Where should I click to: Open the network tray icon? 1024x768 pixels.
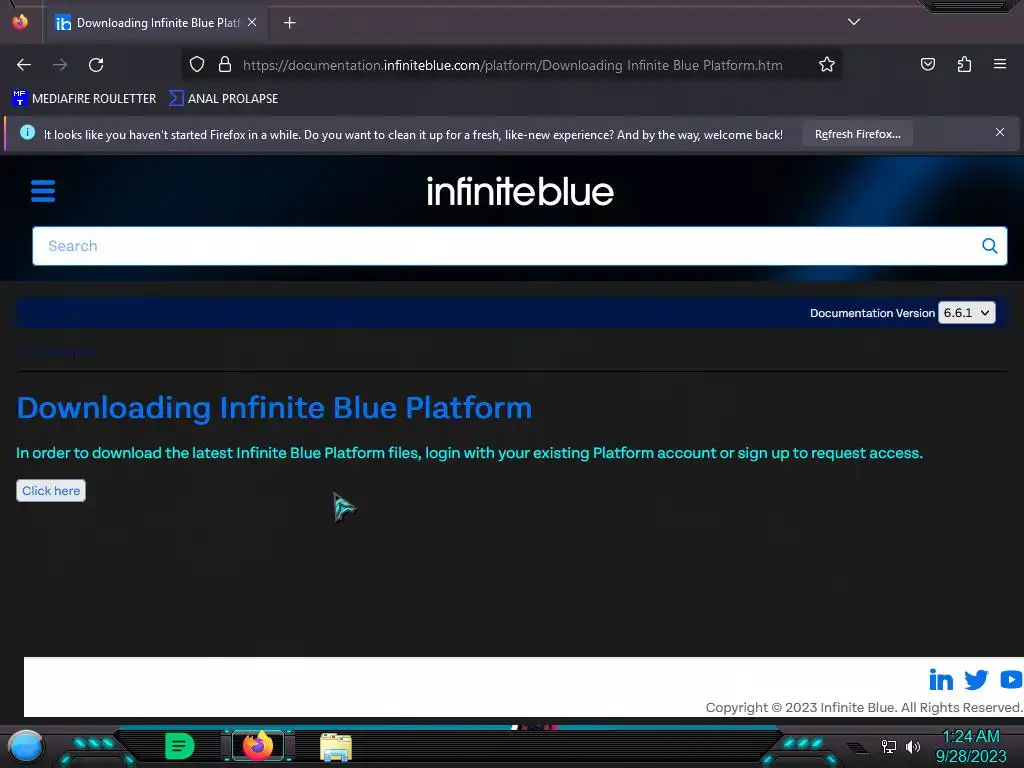pos(889,746)
